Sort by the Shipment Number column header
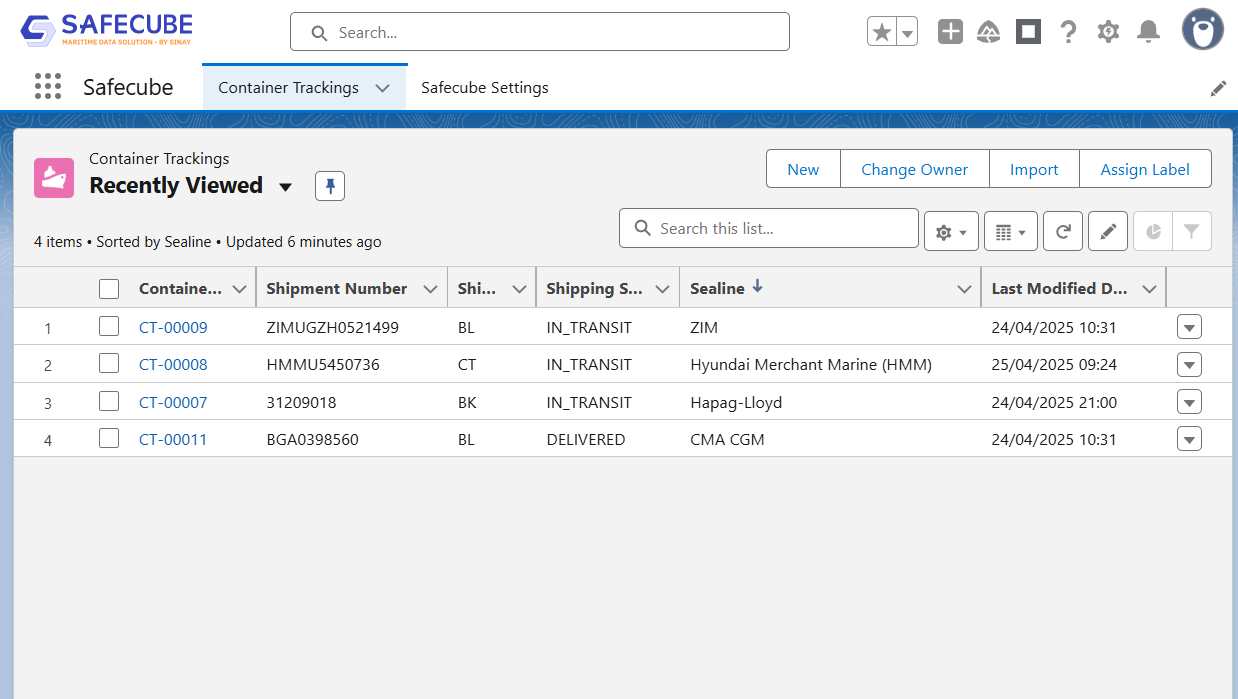 pos(336,288)
